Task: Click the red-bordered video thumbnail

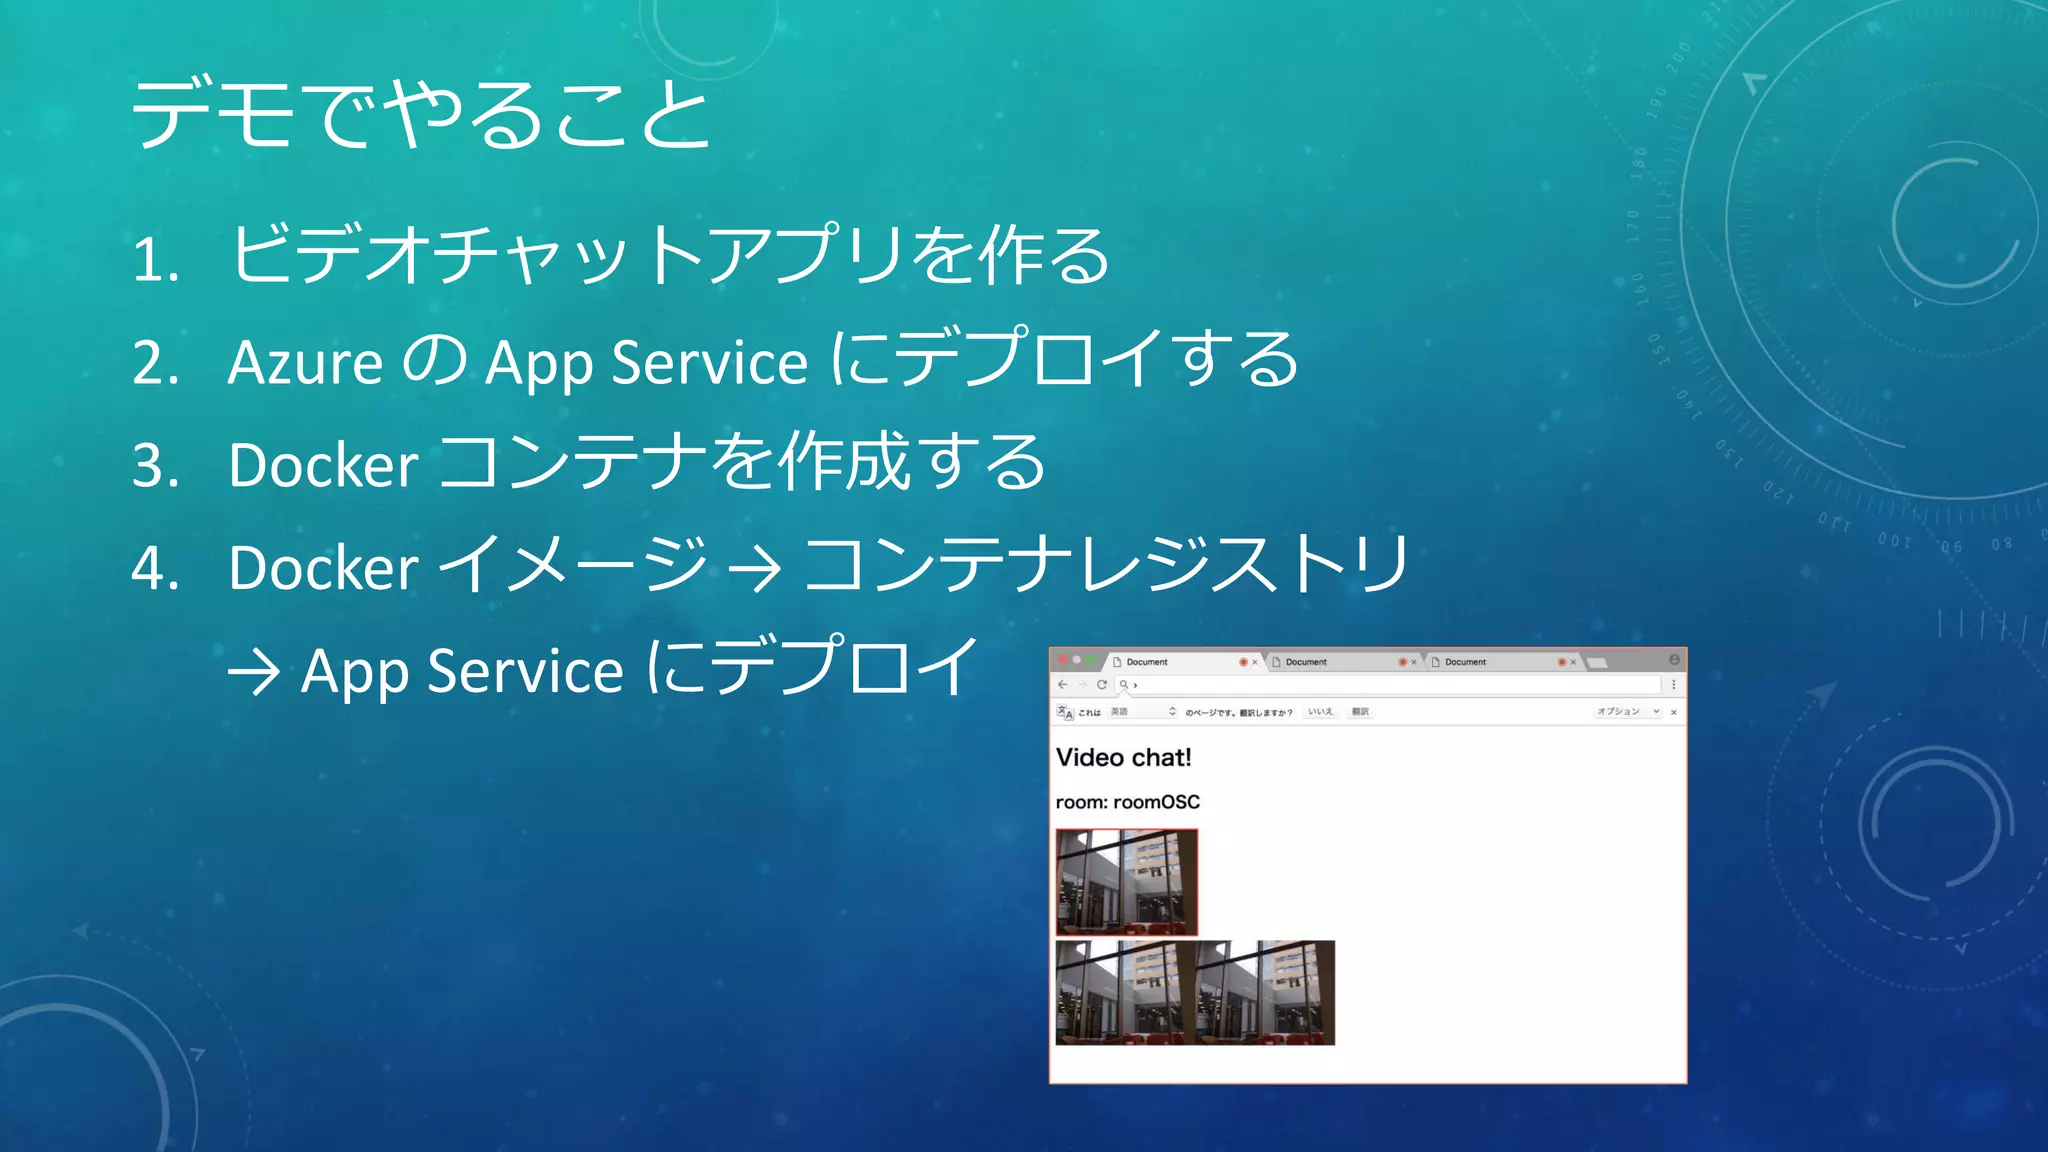Action: click(x=1127, y=882)
